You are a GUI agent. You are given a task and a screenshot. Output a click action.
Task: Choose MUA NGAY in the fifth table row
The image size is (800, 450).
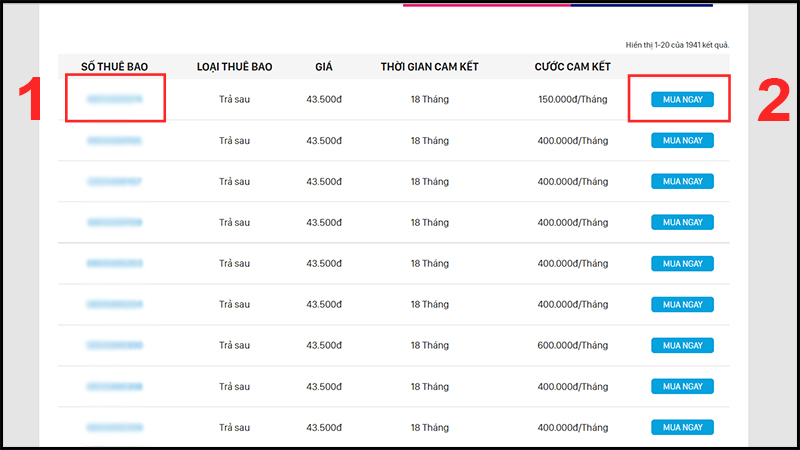pos(682,263)
